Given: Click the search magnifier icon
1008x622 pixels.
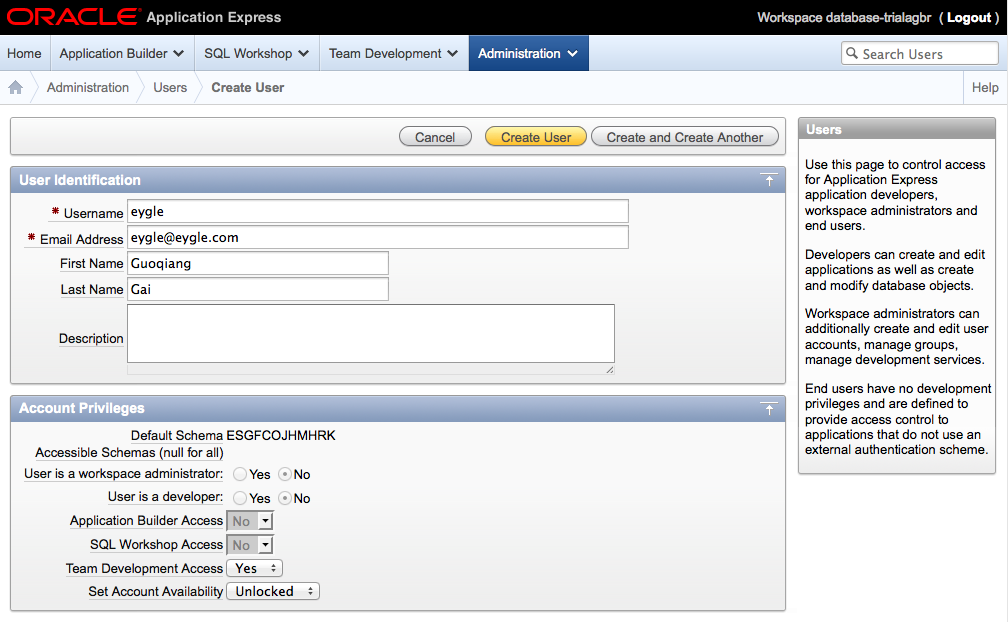Looking at the screenshot, I should click(x=852, y=54).
